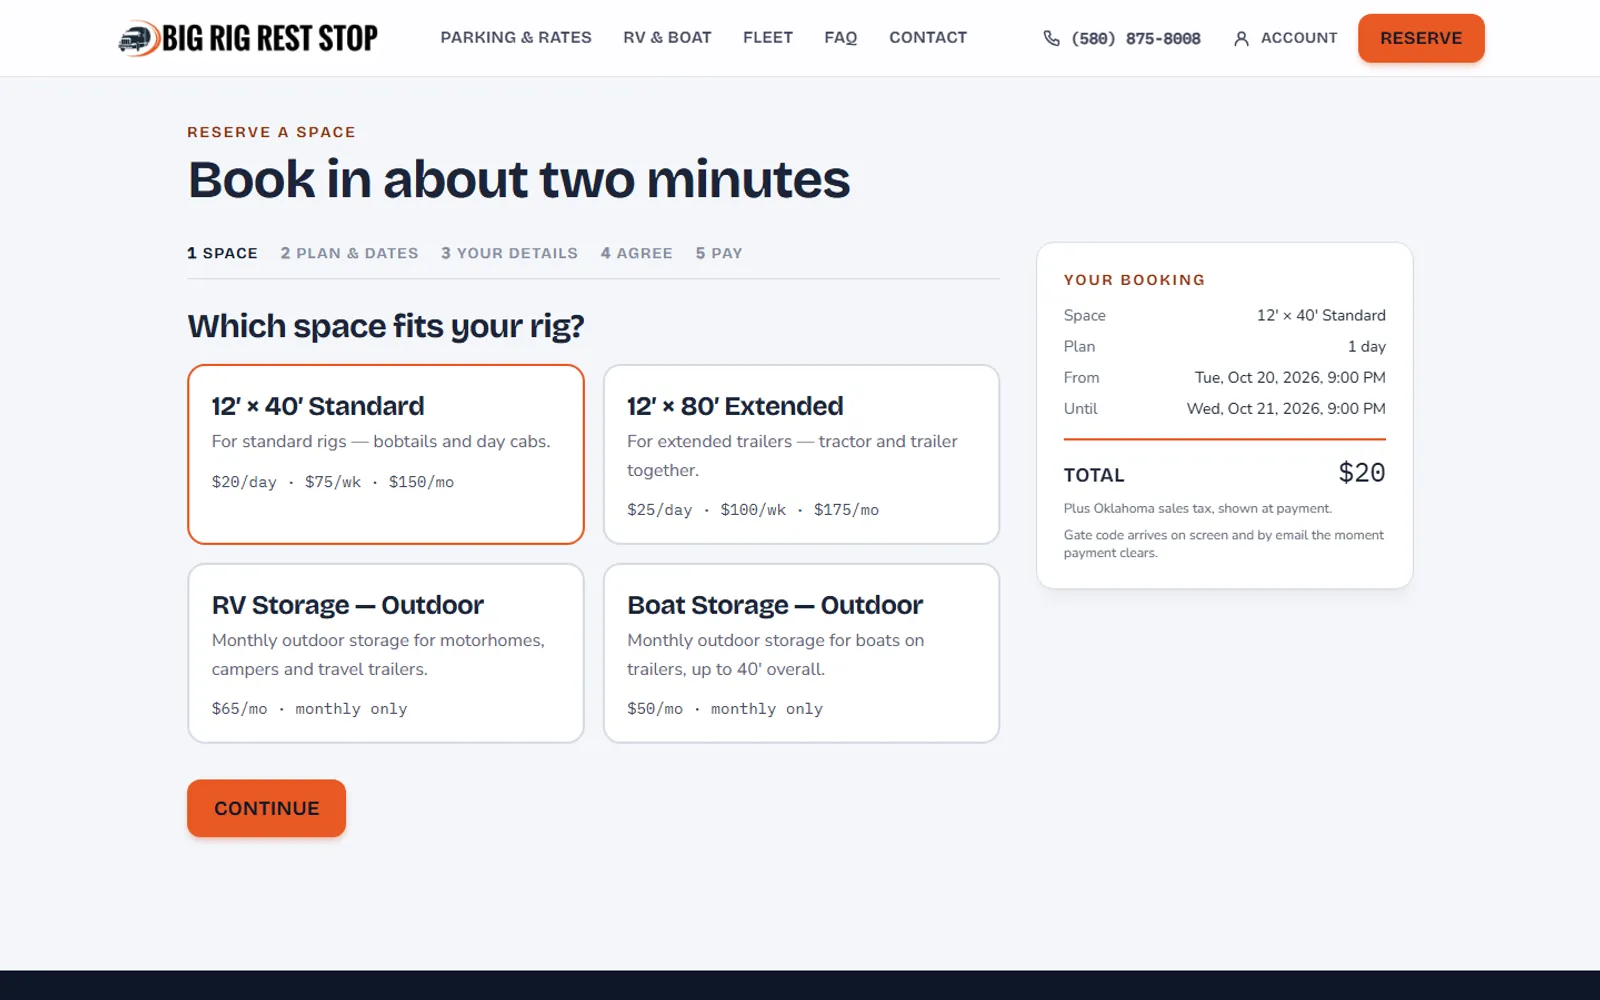Click the phone icon beside the number
The image size is (1600, 1000).
click(x=1051, y=38)
